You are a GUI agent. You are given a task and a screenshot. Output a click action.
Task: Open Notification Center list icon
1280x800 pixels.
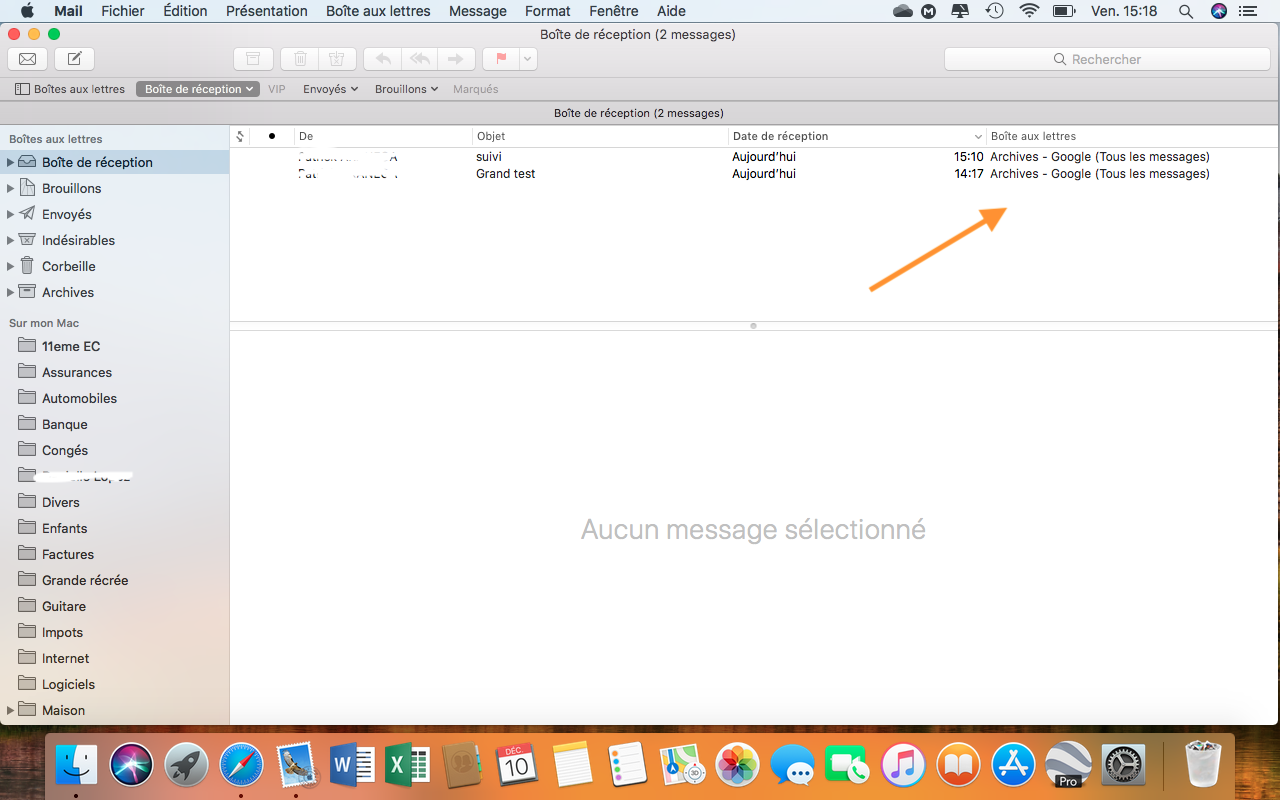coord(1250,11)
